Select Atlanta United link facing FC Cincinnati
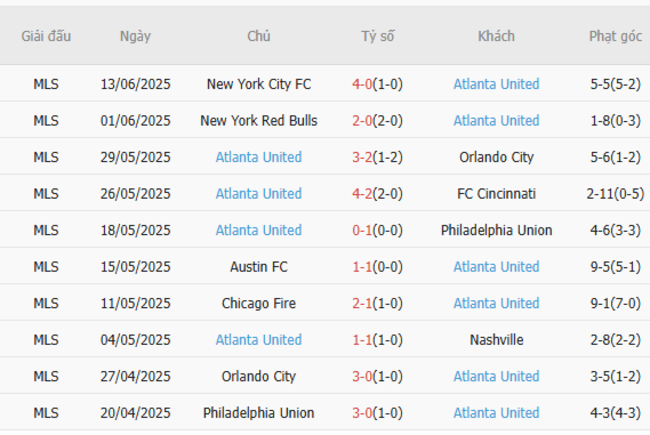Viewport: 650px width, 435px height. pyautogui.click(x=258, y=194)
